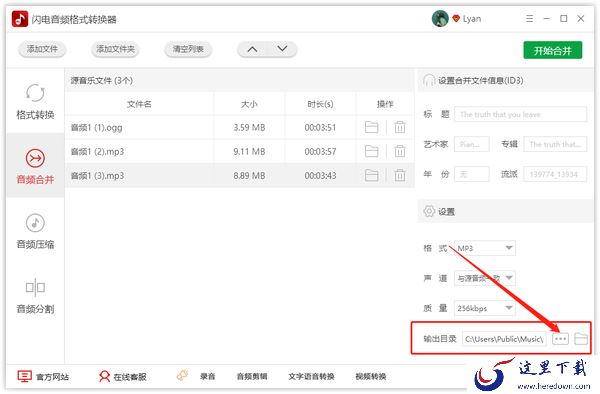This screenshot has width=600, height=394.
Task: Click the app logo icon
Action: 20,19
